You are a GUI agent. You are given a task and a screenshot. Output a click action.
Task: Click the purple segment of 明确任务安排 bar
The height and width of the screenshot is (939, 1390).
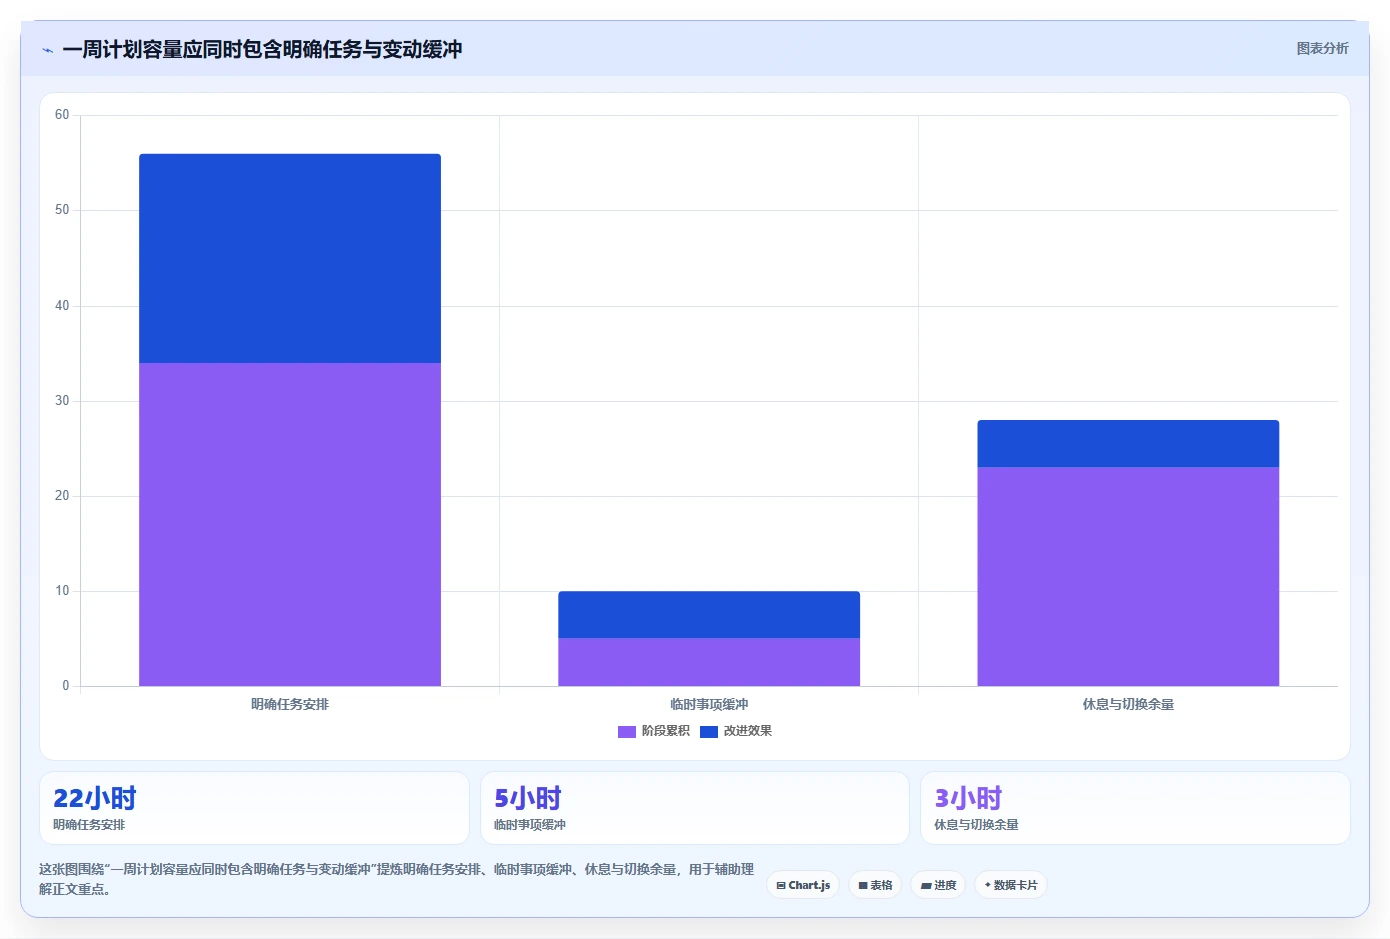290,524
